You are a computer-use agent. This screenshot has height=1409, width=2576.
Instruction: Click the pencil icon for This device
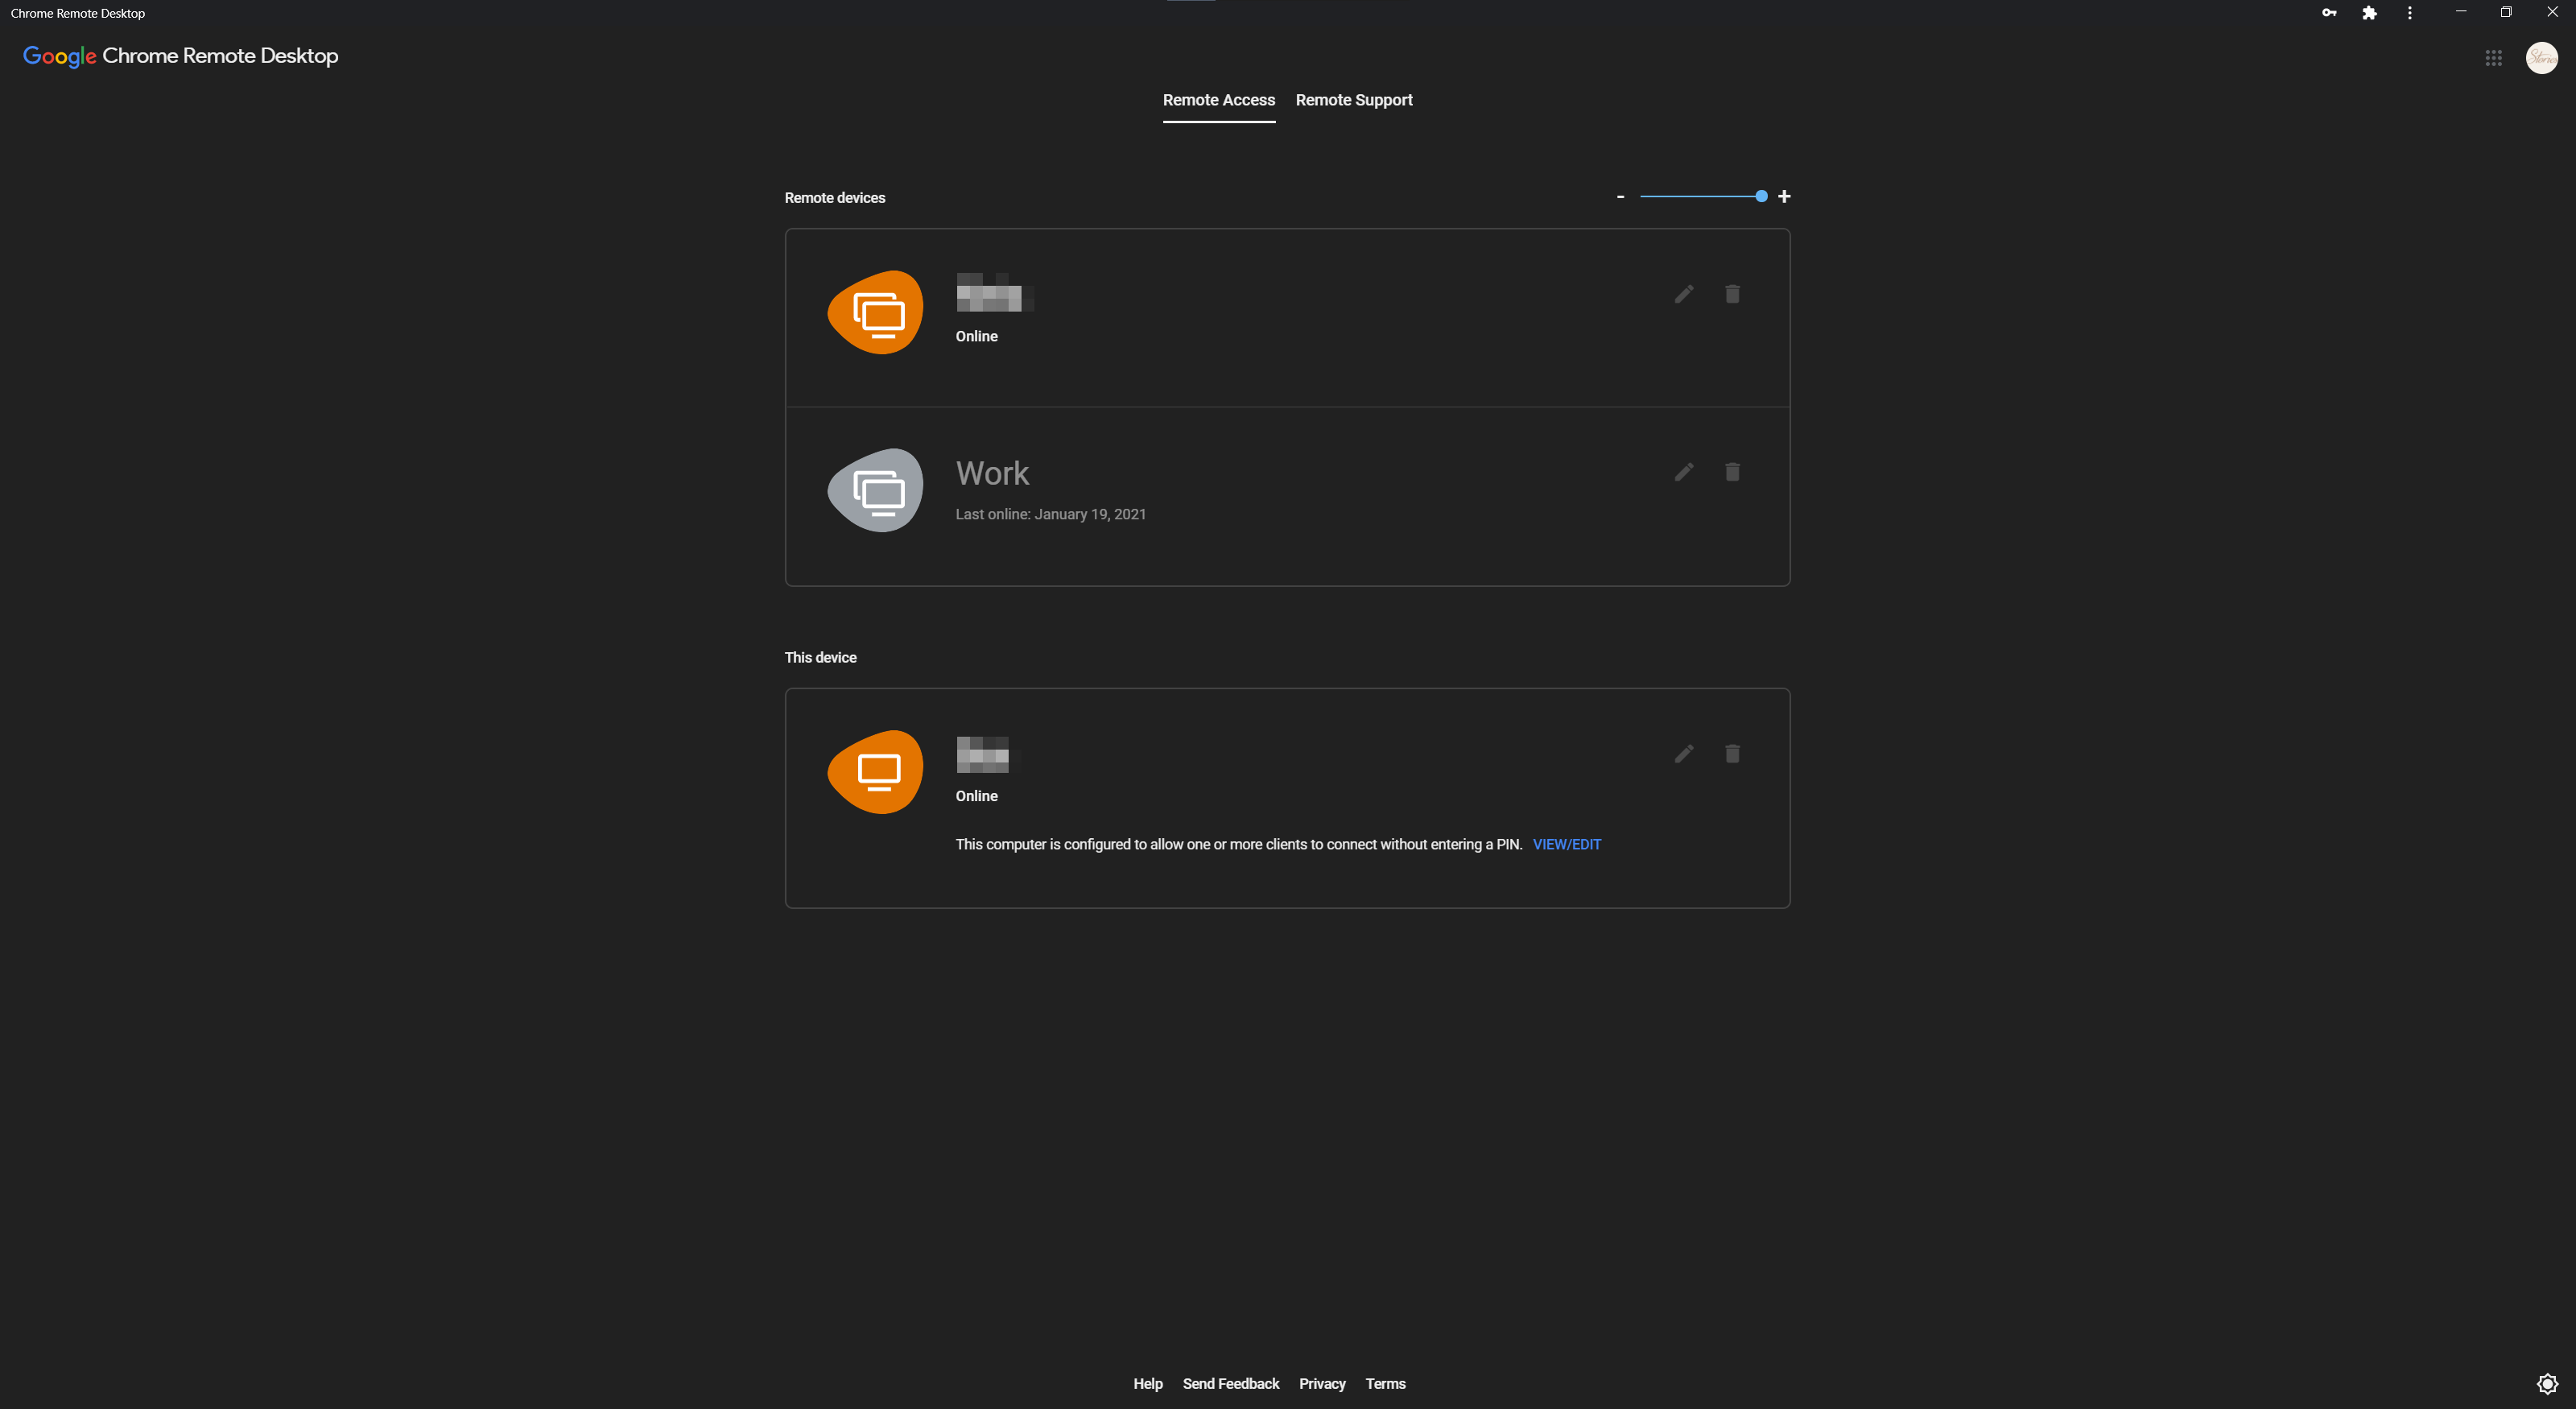coord(1684,754)
